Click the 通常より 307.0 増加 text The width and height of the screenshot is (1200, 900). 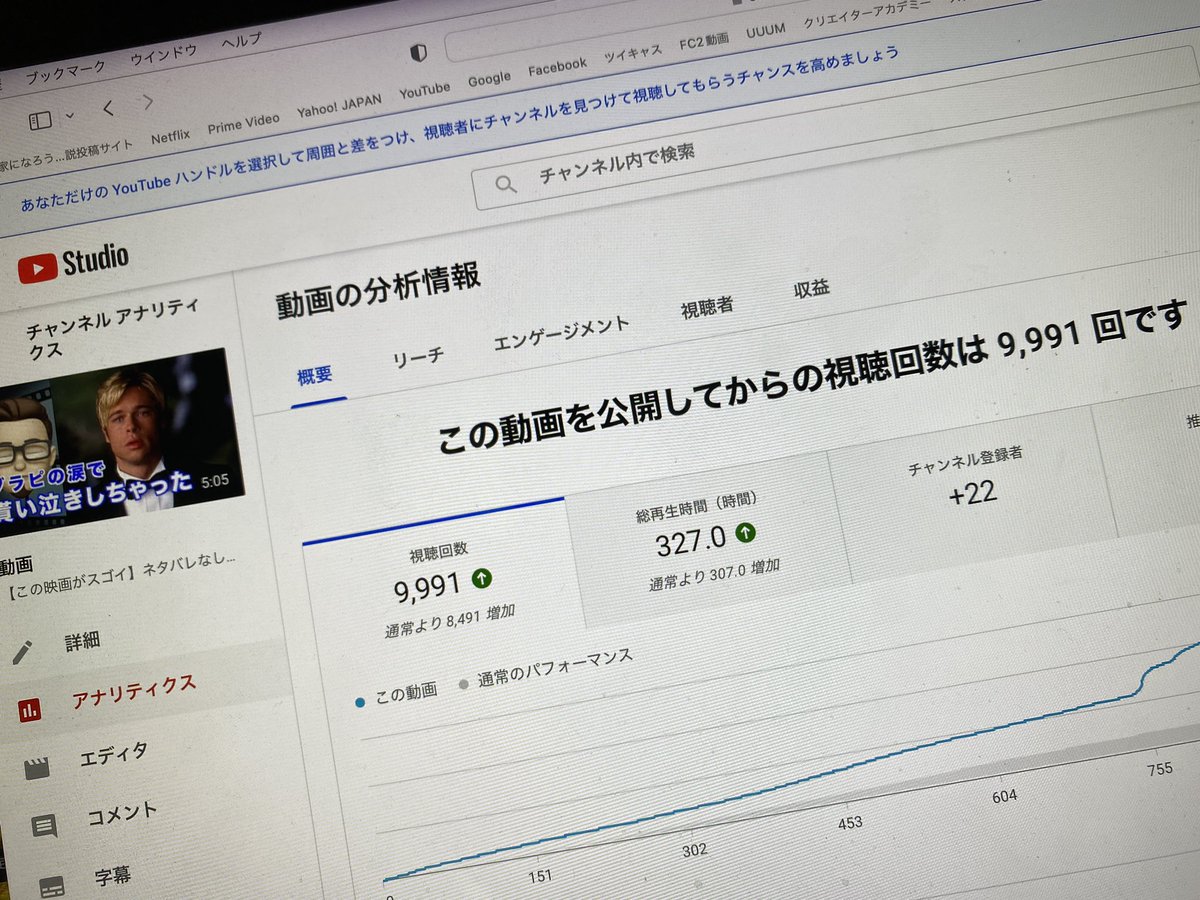714,574
